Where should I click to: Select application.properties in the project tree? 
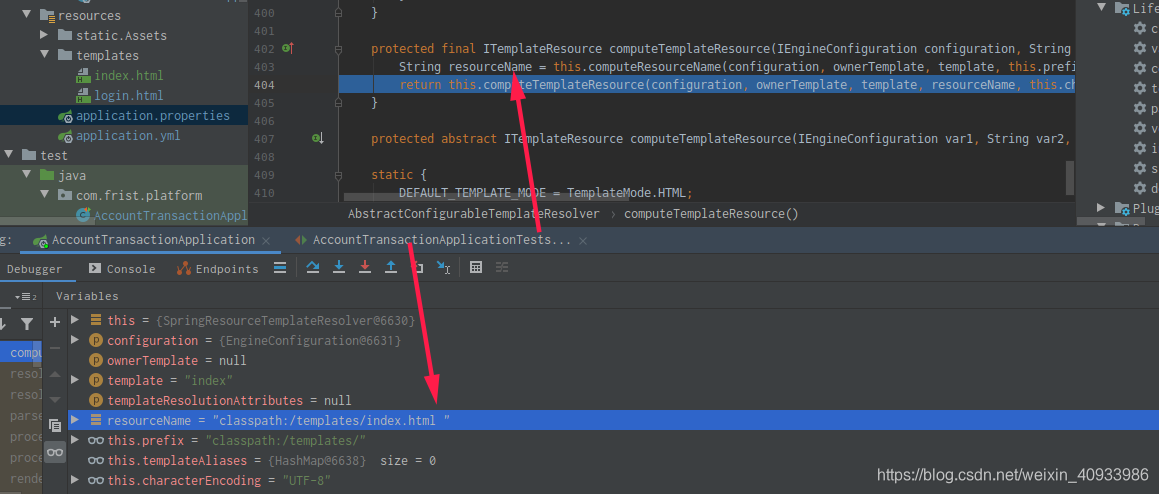coord(153,116)
